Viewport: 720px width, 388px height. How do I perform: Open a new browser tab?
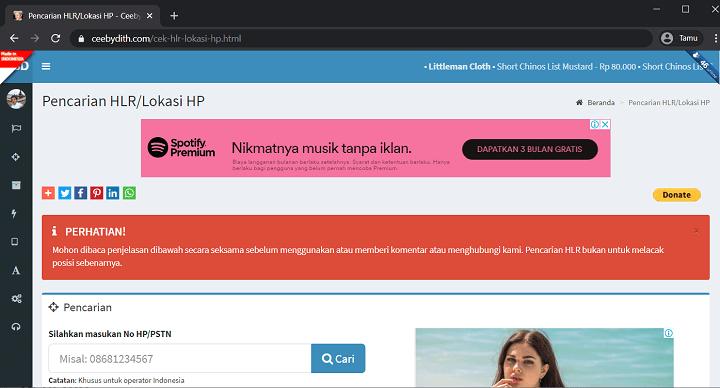pos(174,16)
